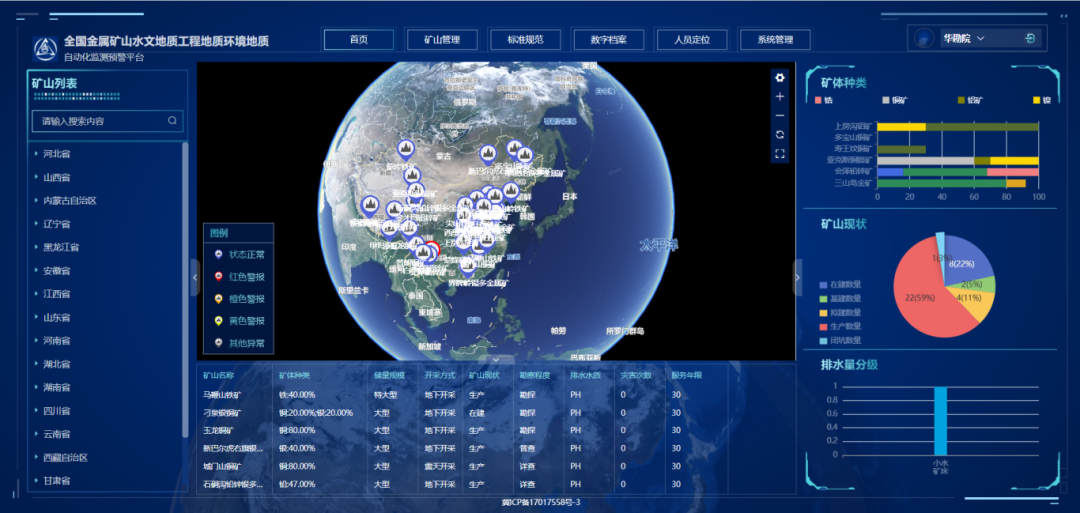Select 西藏自治区 in the mine list
This screenshot has height=513, width=1080.
pos(65,457)
